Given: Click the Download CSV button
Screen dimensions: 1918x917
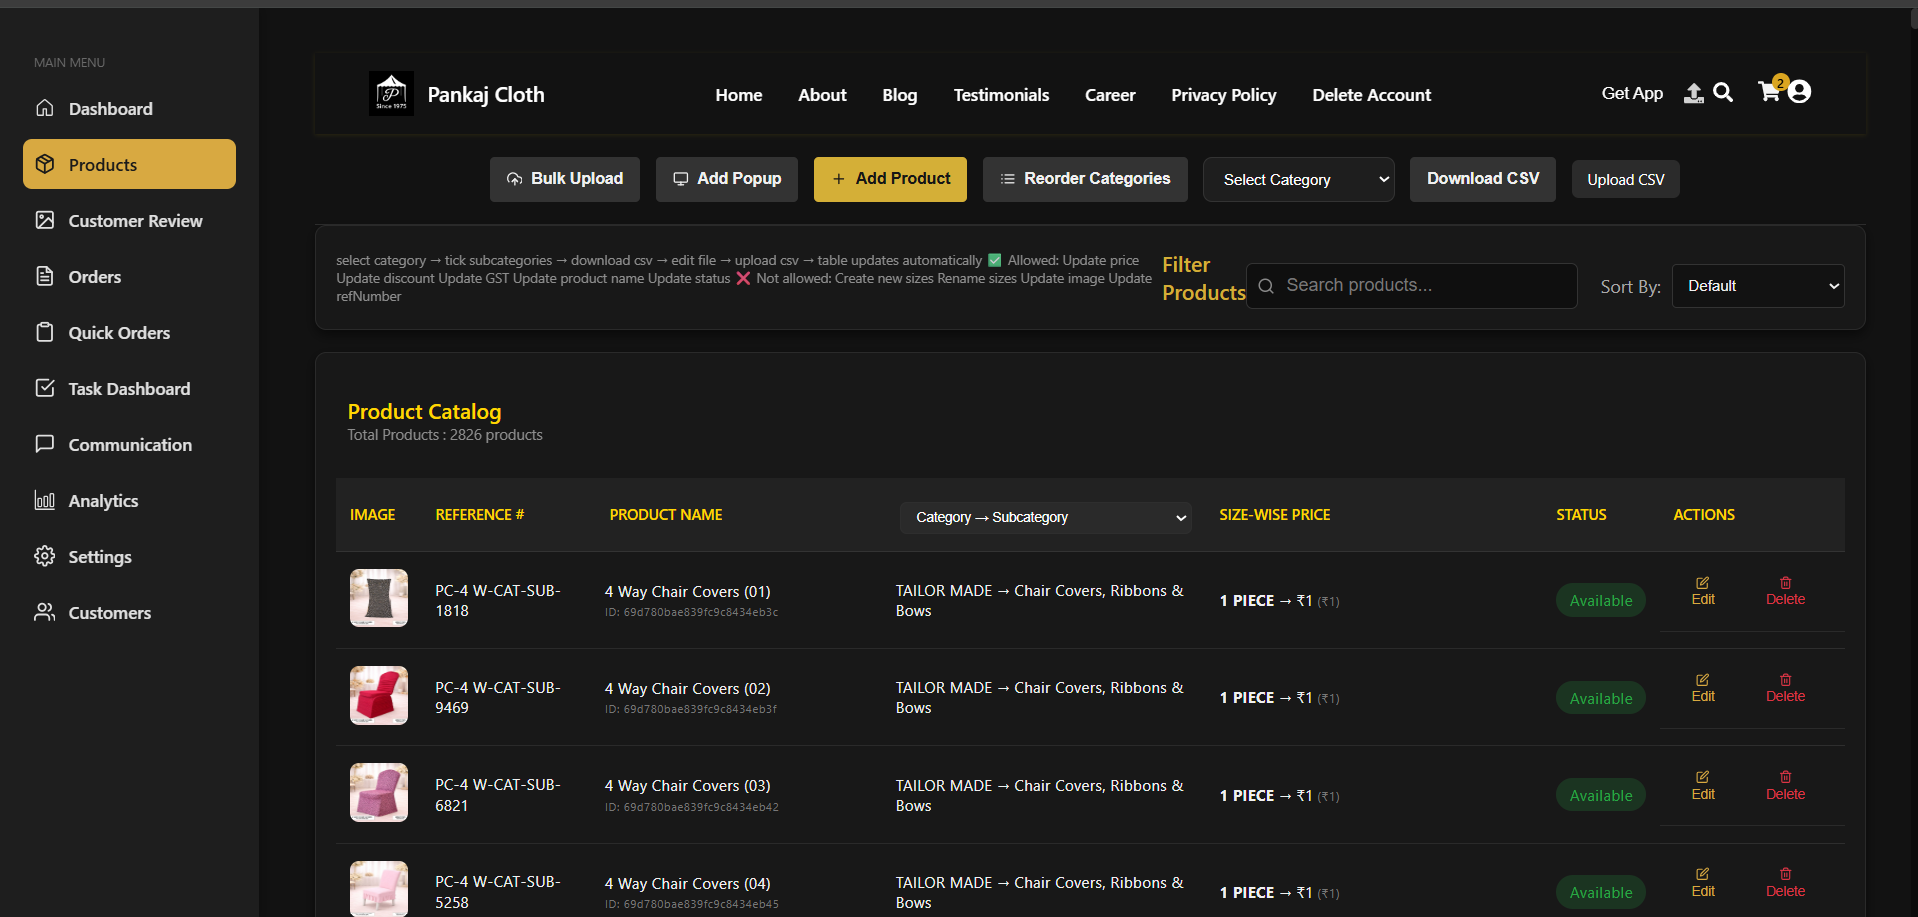Looking at the screenshot, I should [x=1482, y=179].
